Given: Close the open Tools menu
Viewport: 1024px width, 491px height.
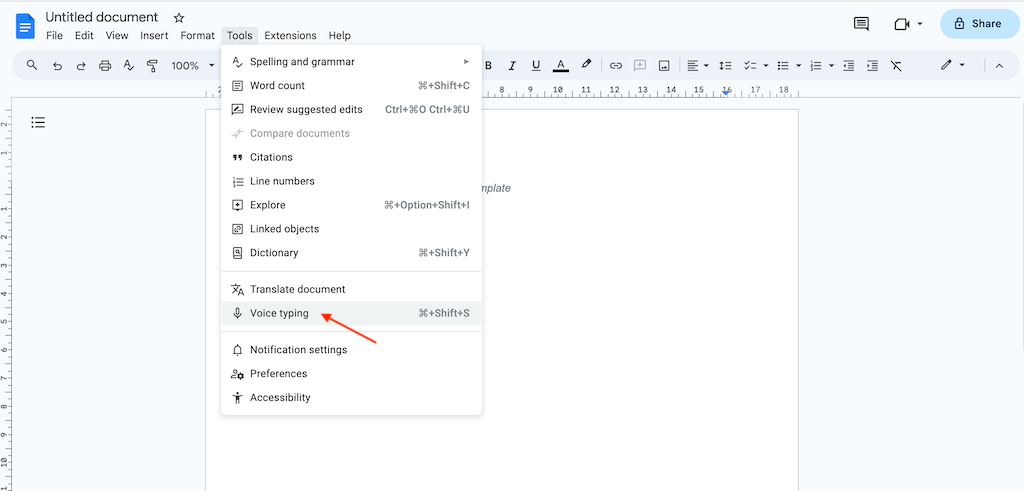Looking at the screenshot, I should coord(240,36).
